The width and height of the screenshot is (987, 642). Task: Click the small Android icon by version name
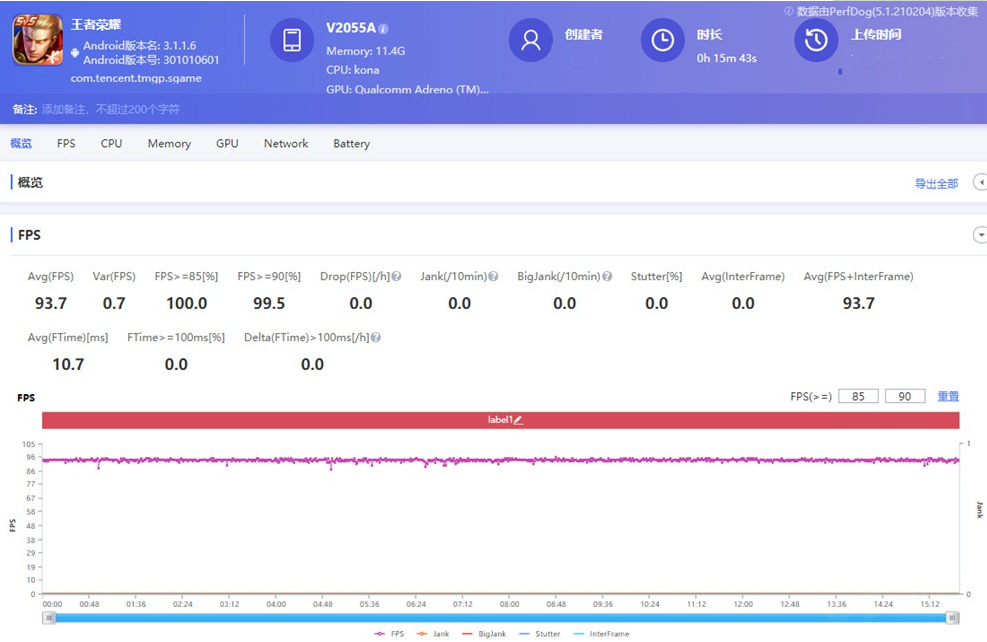[x=75, y=53]
